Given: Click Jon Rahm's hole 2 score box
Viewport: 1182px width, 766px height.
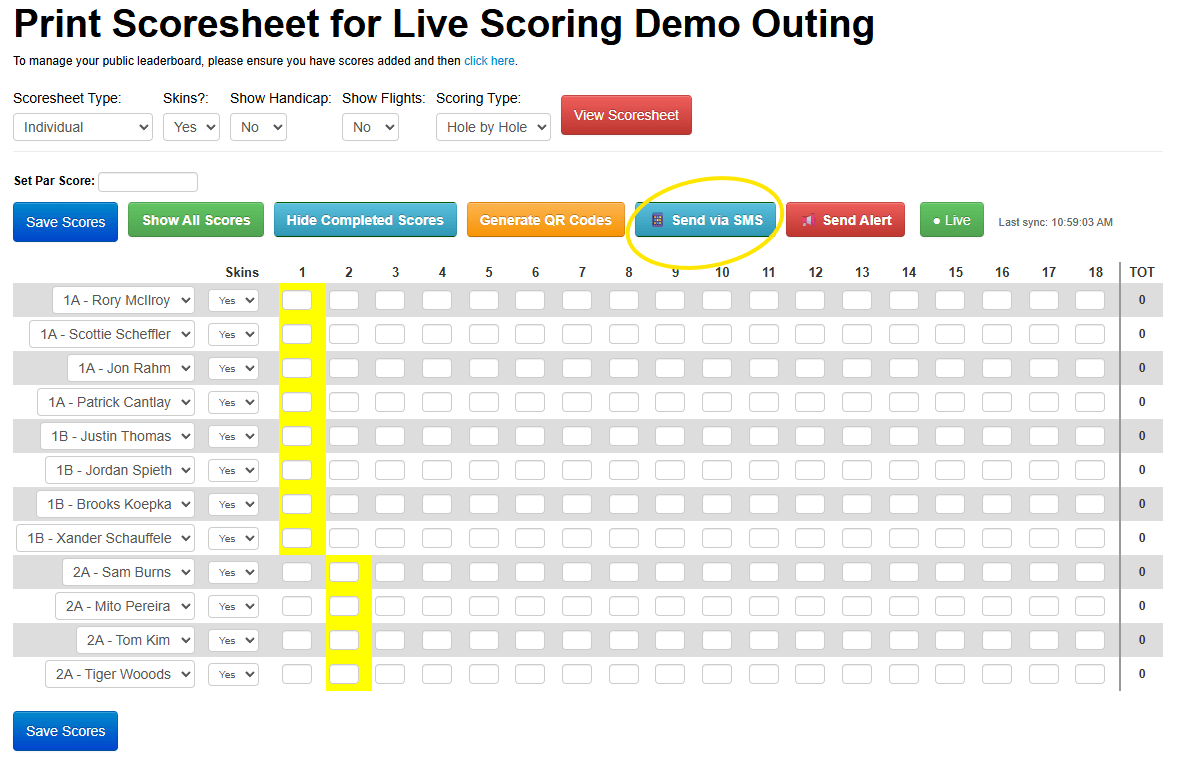Looking at the screenshot, I should click(344, 368).
